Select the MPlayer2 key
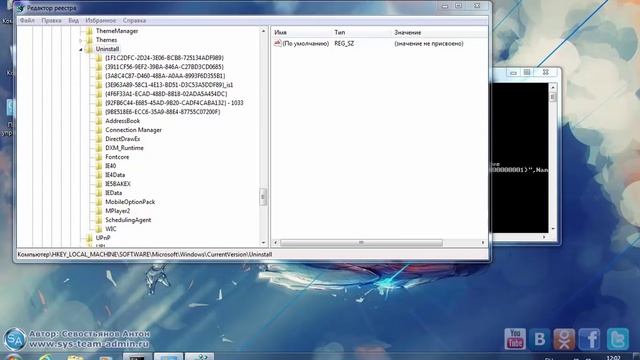The height and width of the screenshot is (360, 640). tap(118, 211)
